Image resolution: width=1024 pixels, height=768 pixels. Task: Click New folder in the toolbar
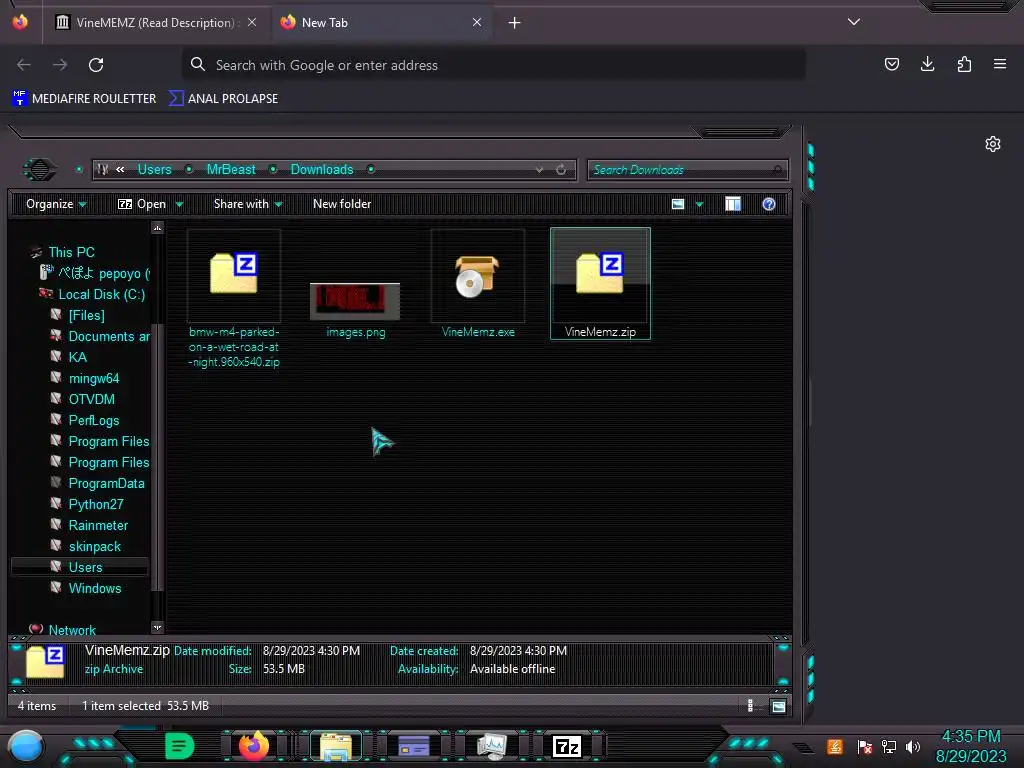[x=342, y=204]
